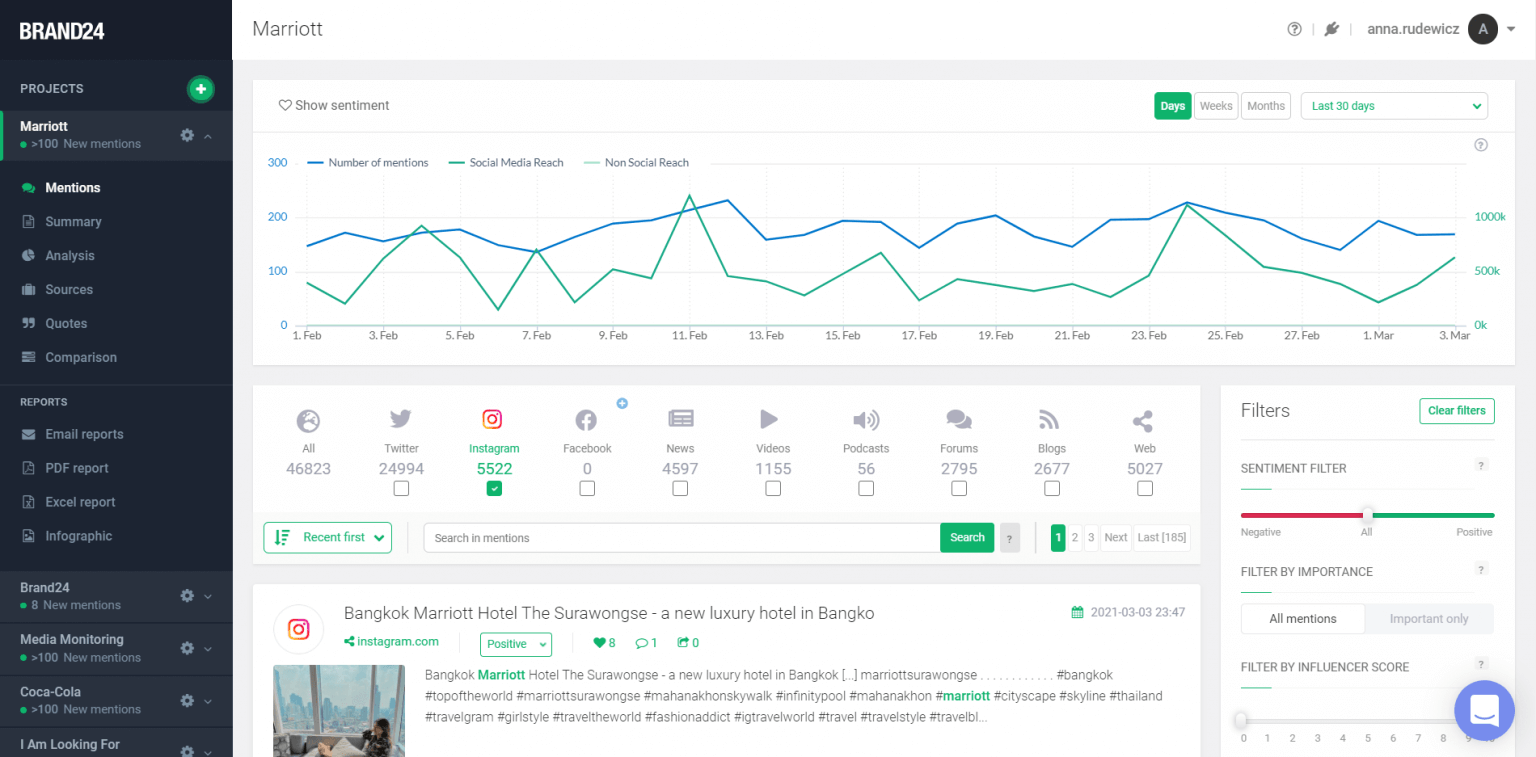Open Marriott project settings gear icon
1536x757 pixels.
[x=187, y=135]
